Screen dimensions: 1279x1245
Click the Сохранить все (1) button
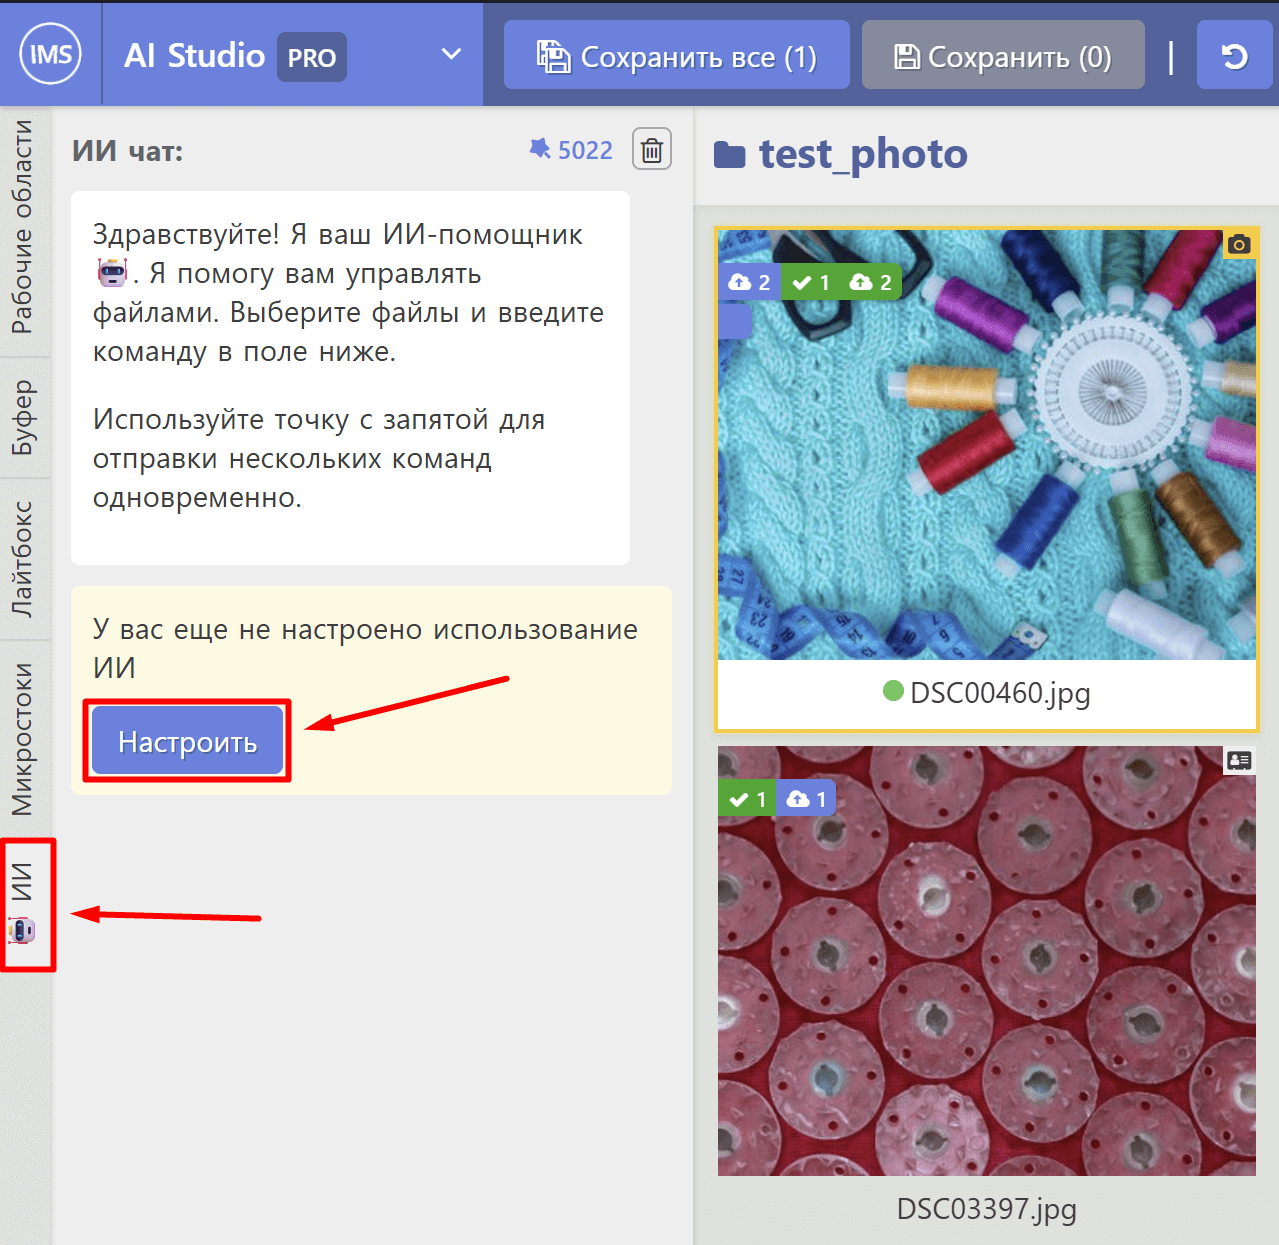pyautogui.click(x=676, y=57)
